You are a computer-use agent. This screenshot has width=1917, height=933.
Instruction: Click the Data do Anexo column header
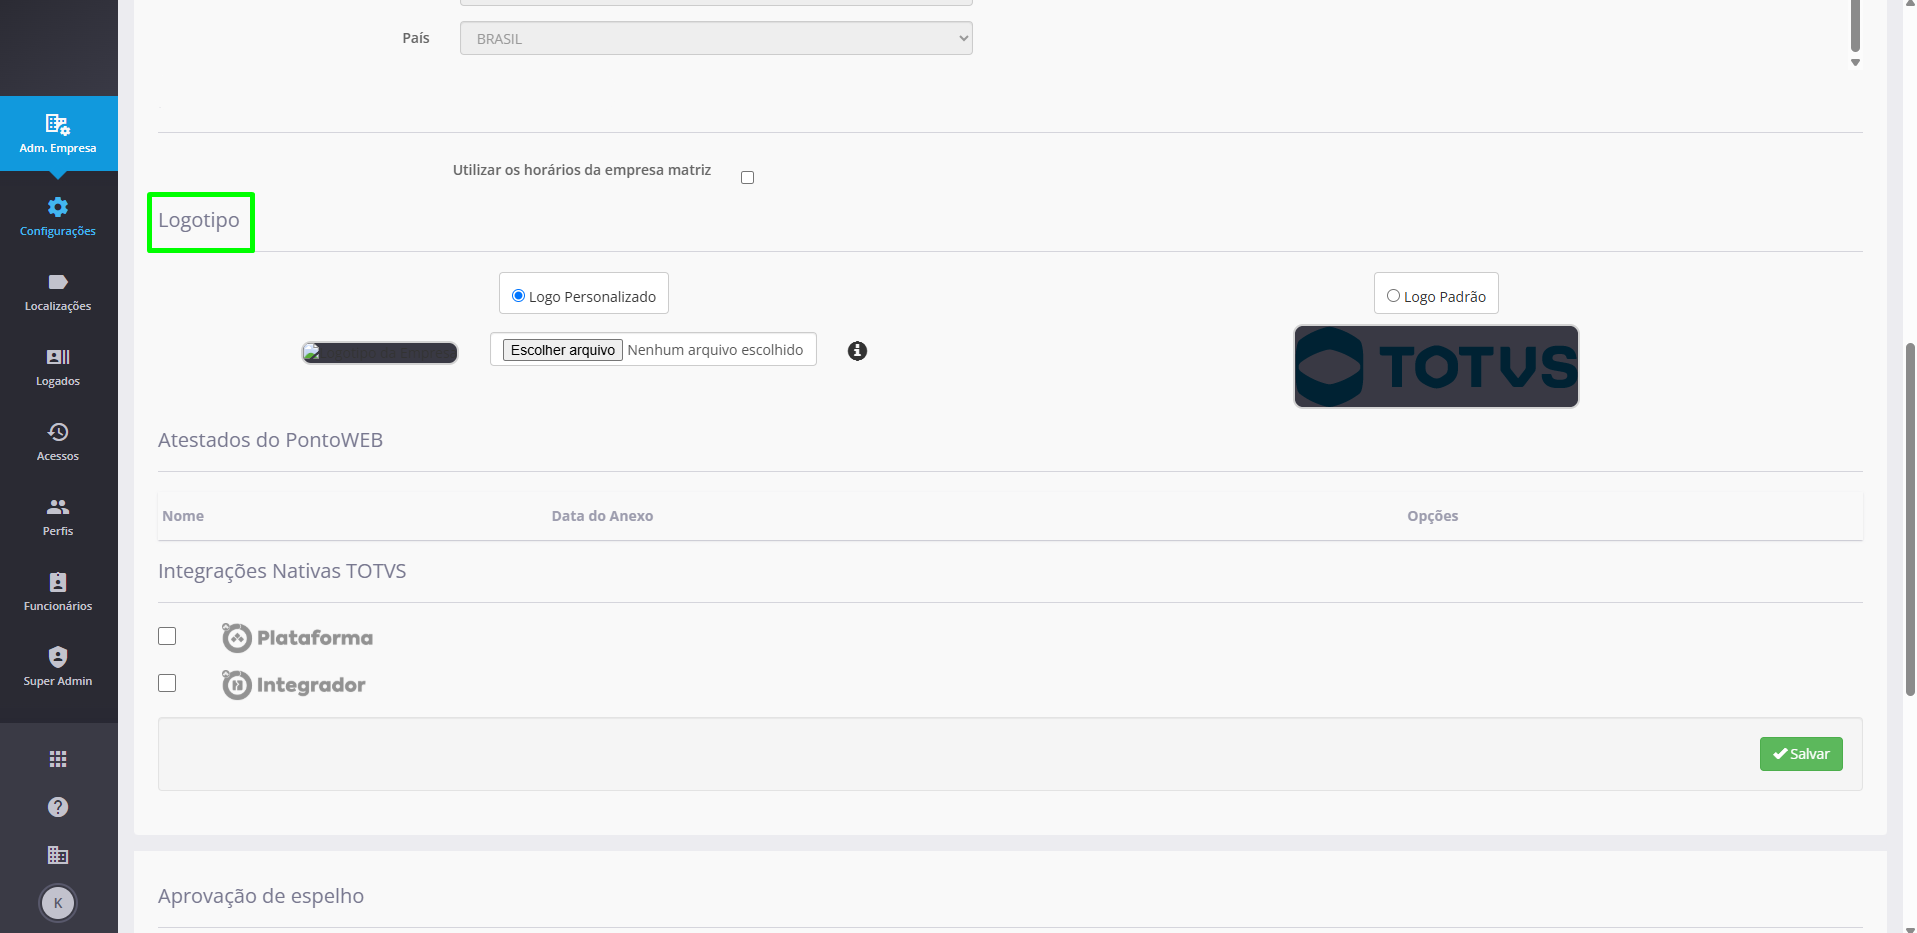(x=602, y=516)
